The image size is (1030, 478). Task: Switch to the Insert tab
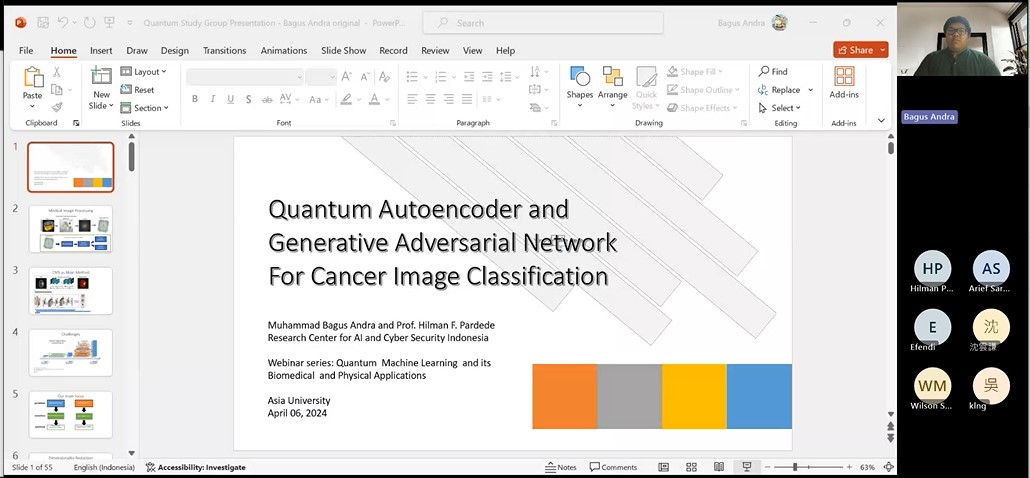(x=101, y=51)
